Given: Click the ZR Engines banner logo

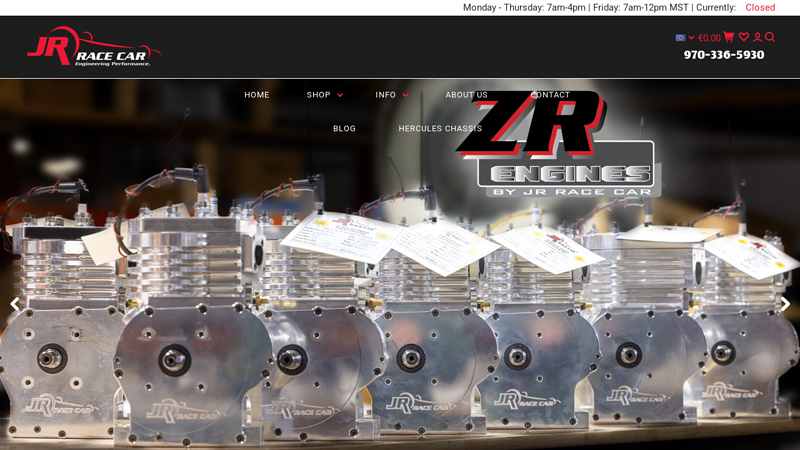Looking at the screenshot, I should point(559,145).
